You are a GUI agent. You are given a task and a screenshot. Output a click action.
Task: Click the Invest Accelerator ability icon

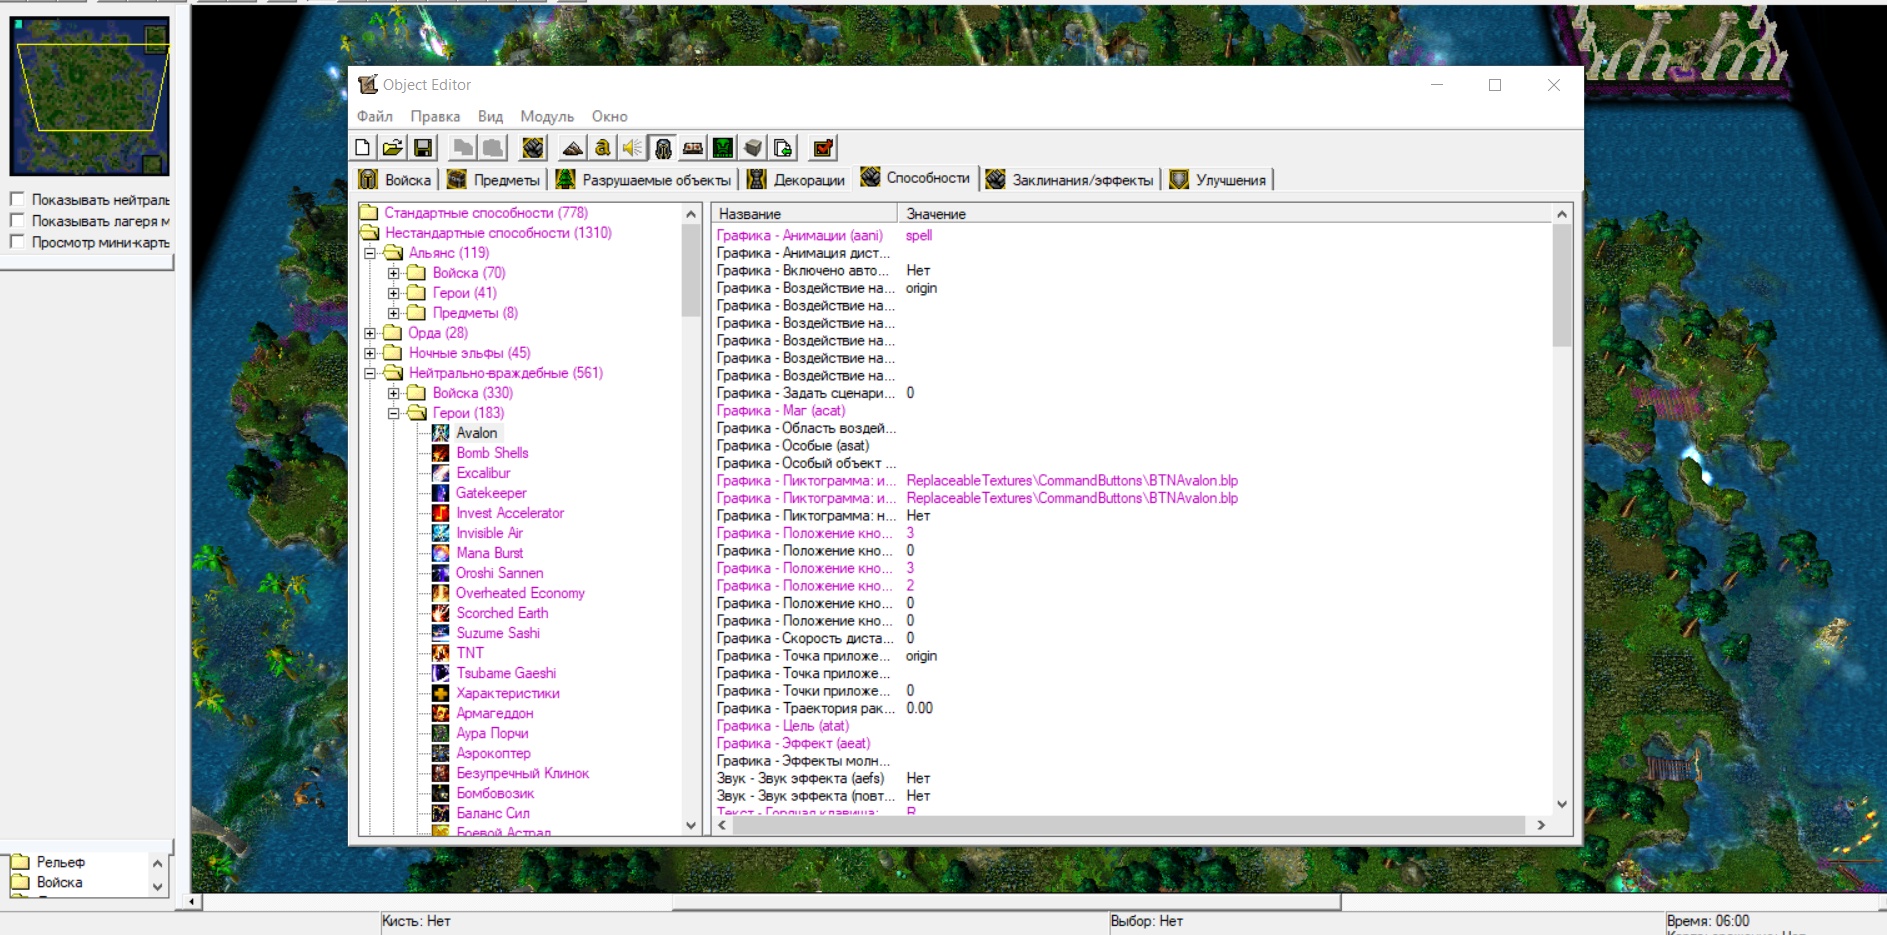440,513
